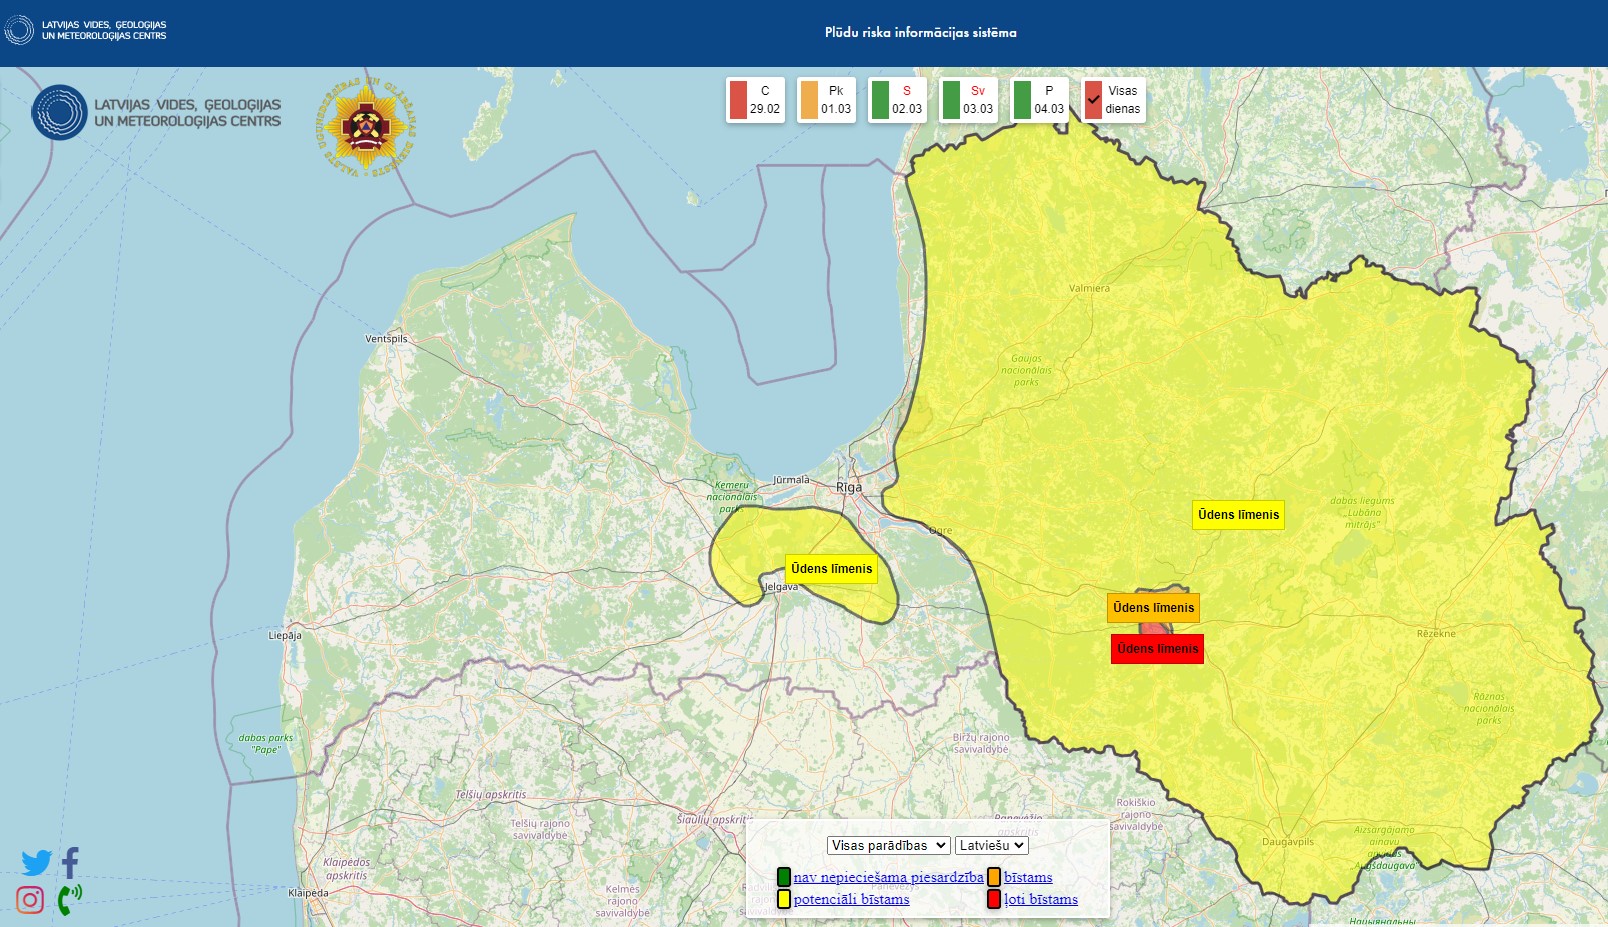Open the 'potenciāli bīstams' legend link
The height and width of the screenshot is (927, 1608).
pyautogui.click(x=851, y=900)
